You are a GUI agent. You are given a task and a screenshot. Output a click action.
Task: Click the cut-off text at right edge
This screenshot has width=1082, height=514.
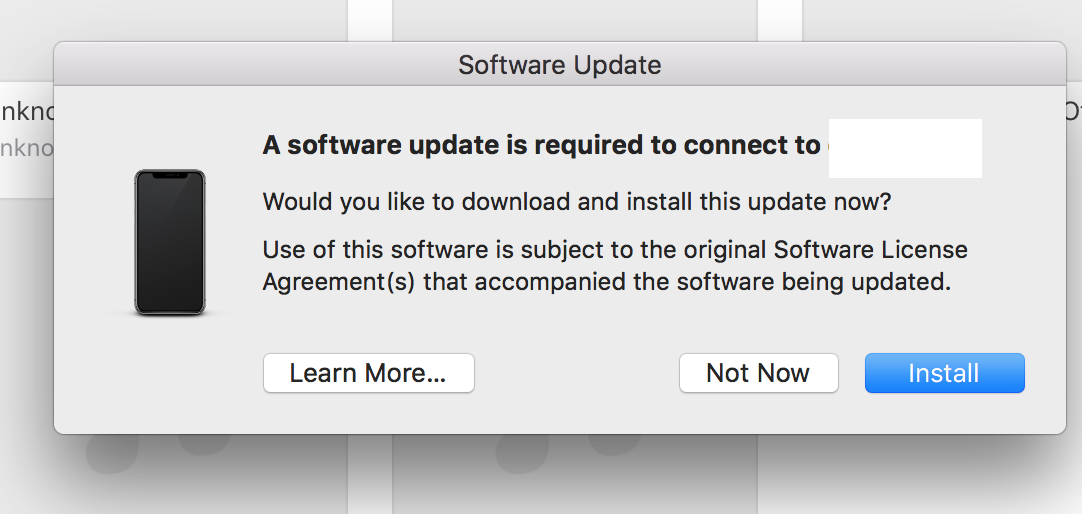click(x=1074, y=111)
